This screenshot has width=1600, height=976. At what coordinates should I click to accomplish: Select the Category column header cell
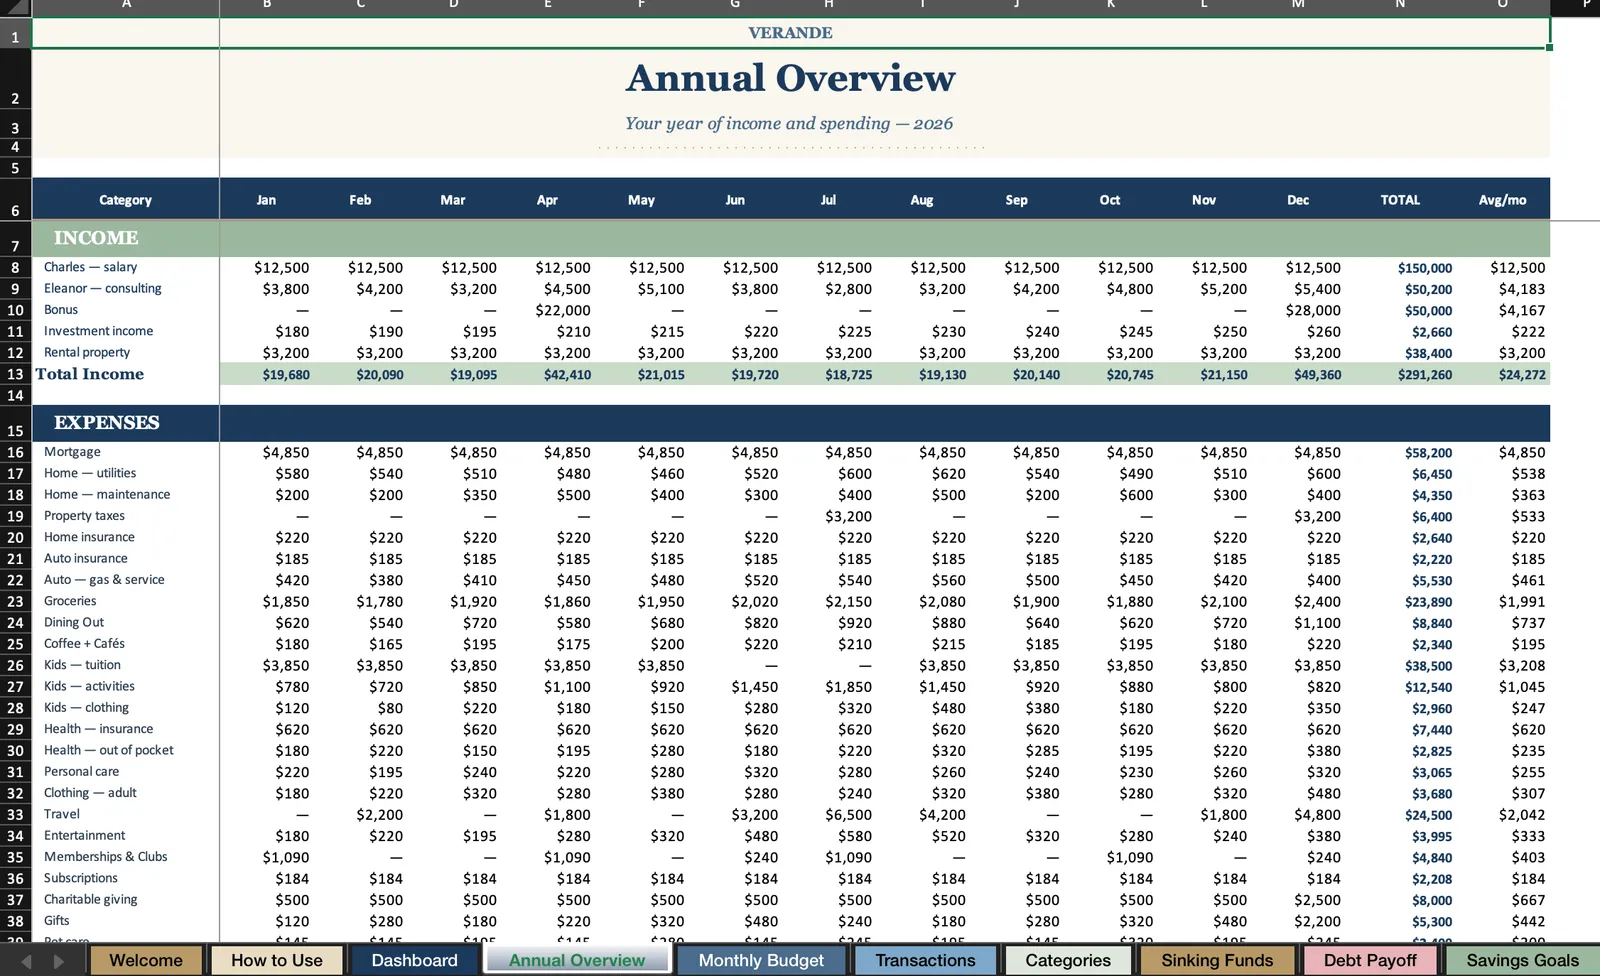125,199
